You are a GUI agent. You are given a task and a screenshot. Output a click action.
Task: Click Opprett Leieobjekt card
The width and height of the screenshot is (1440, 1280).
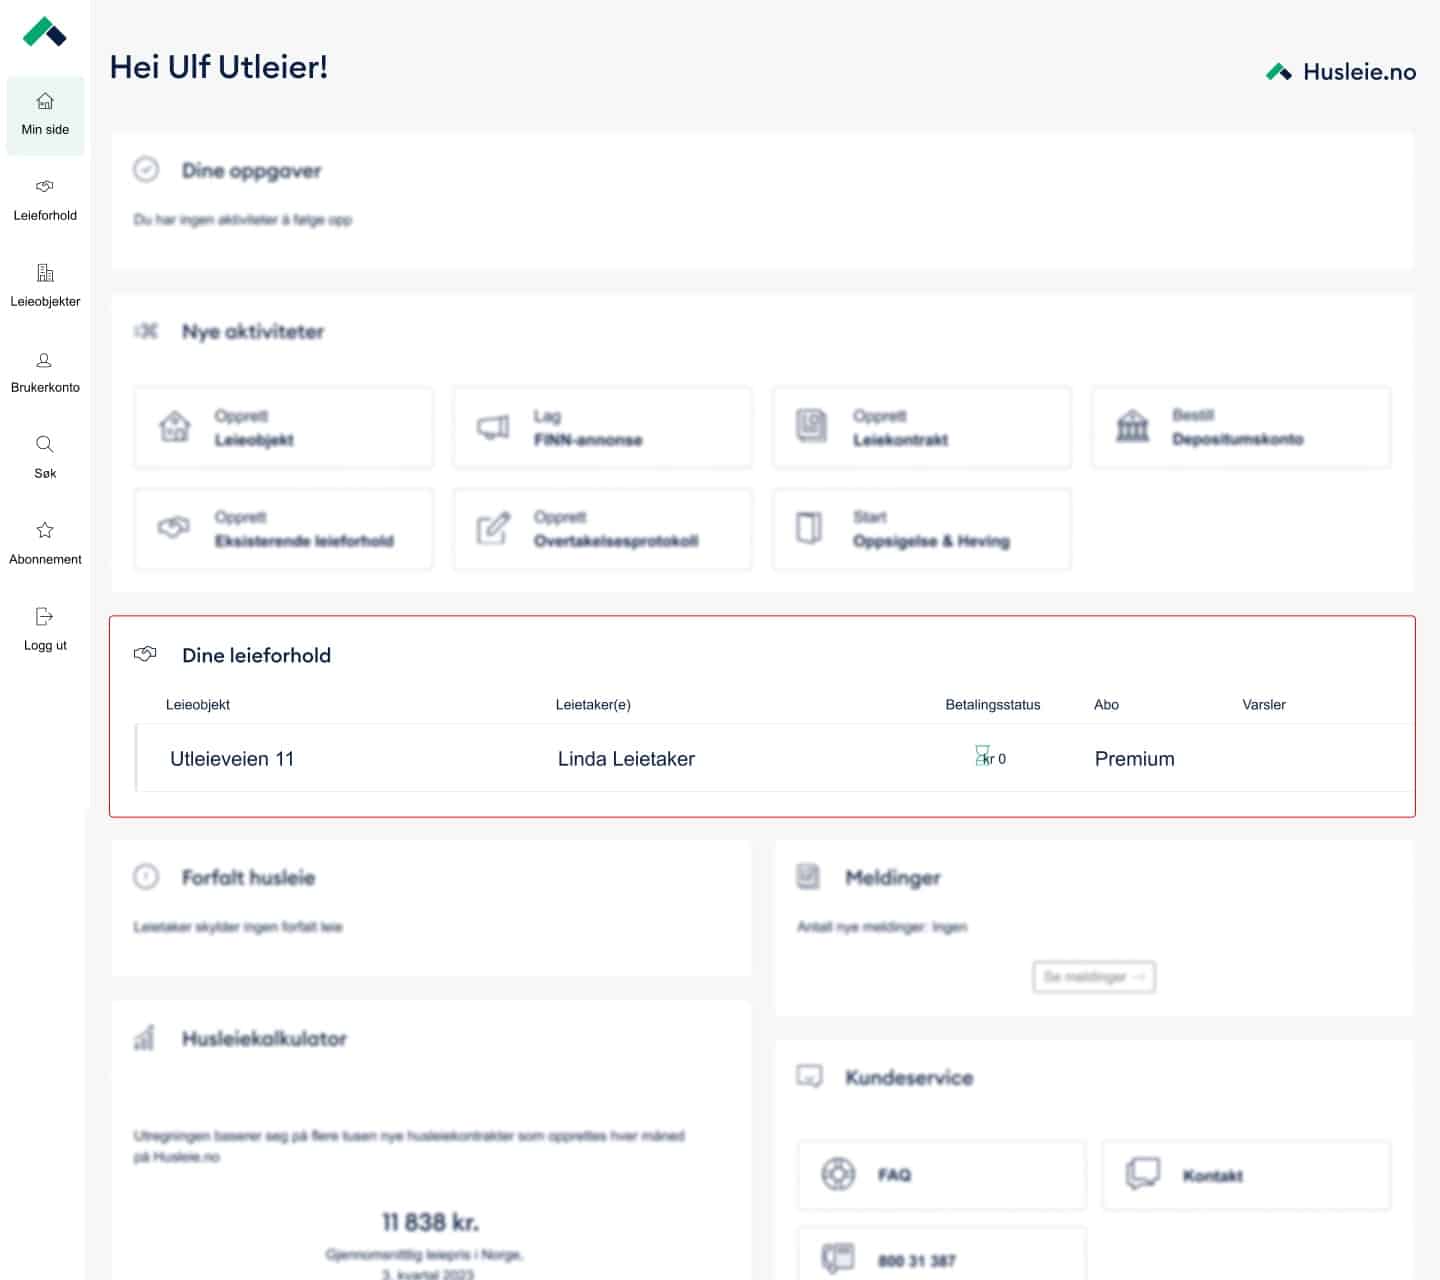point(284,428)
